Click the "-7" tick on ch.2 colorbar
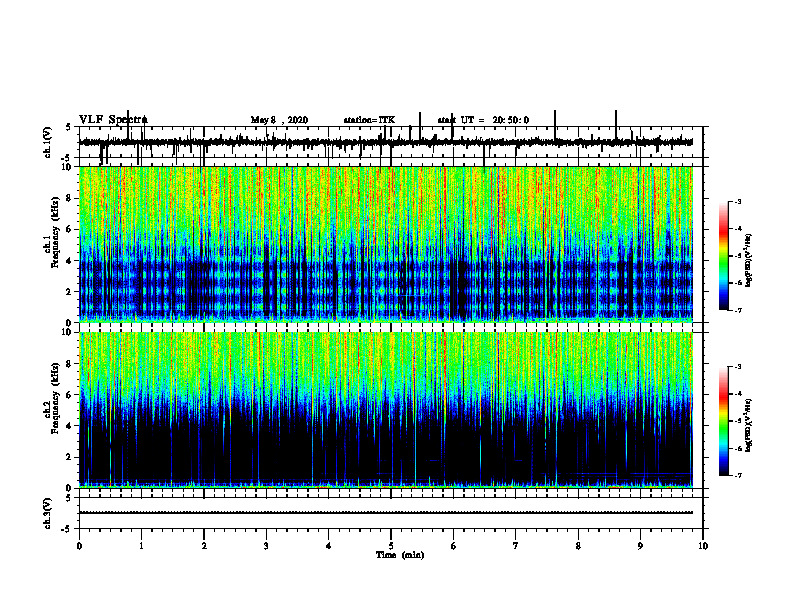 tap(738, 475)
